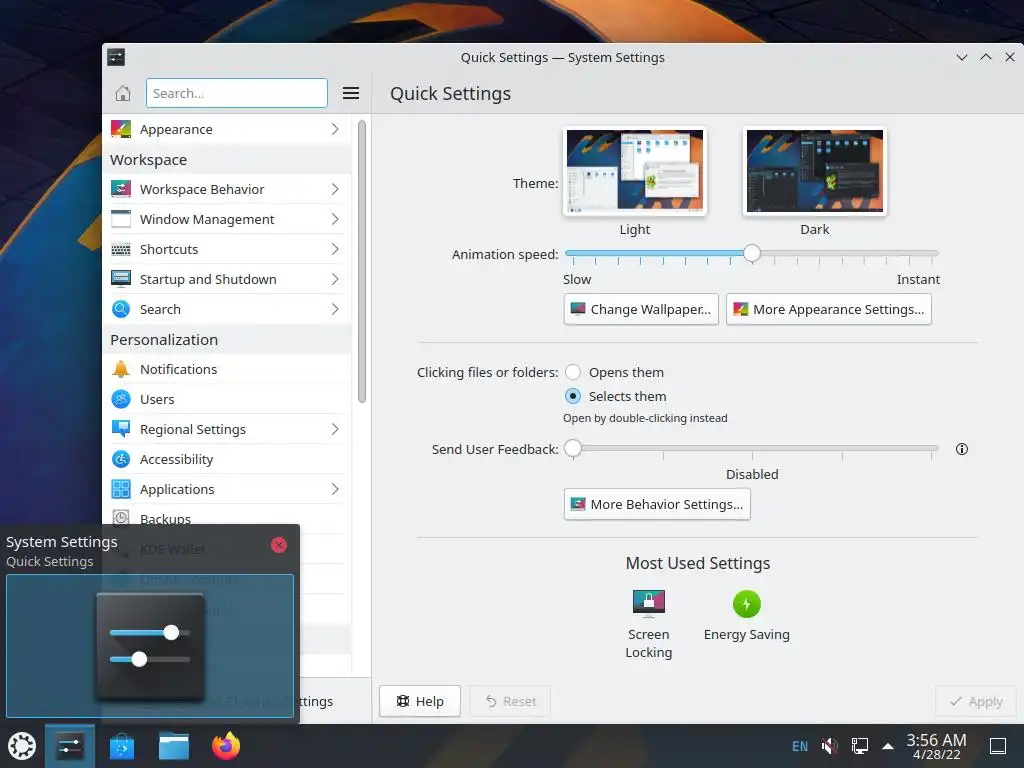Click System Settings taskbar icon

(x=70, y=746)
